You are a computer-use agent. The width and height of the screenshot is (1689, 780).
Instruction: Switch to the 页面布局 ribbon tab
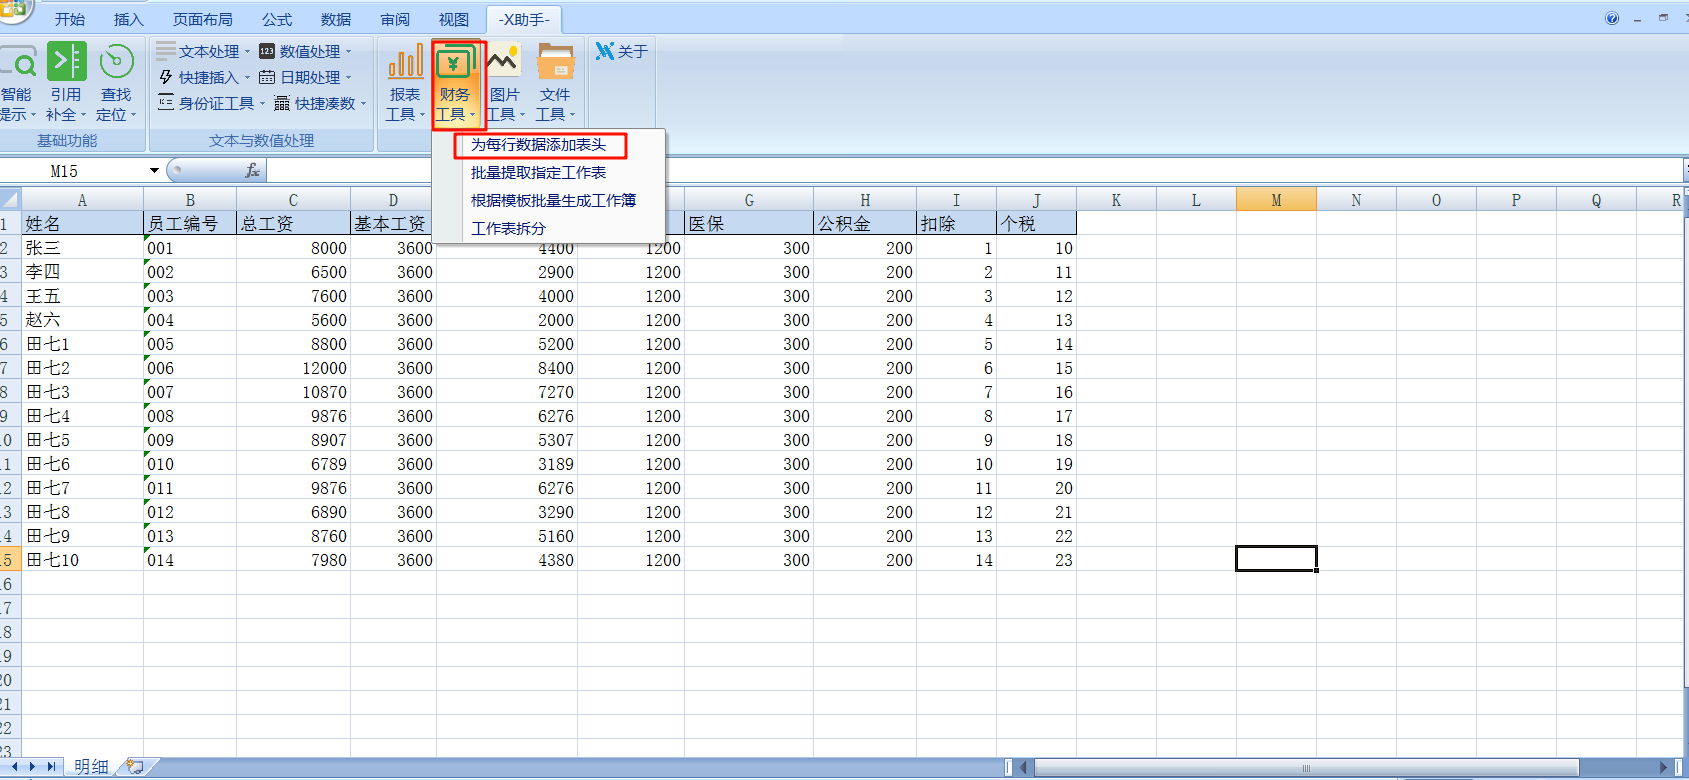(x=203, y=20)
